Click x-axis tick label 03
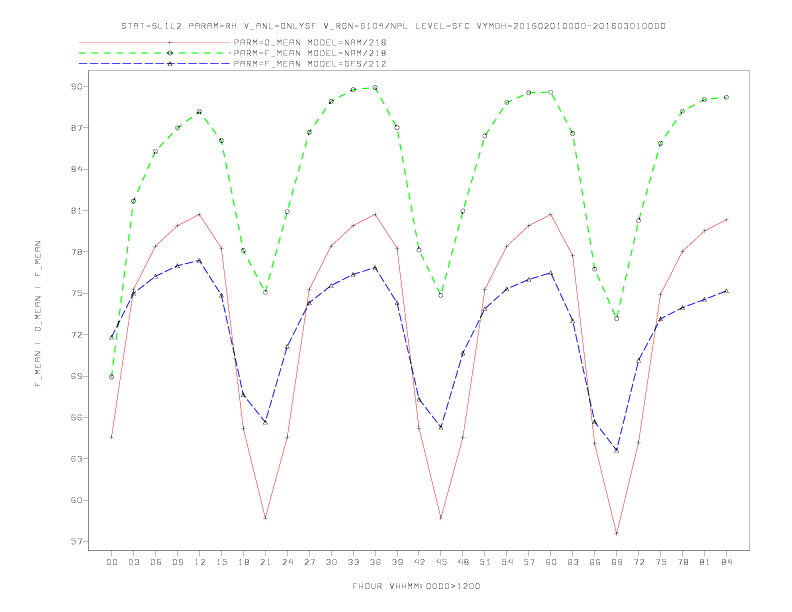 [x=133, y=562]
